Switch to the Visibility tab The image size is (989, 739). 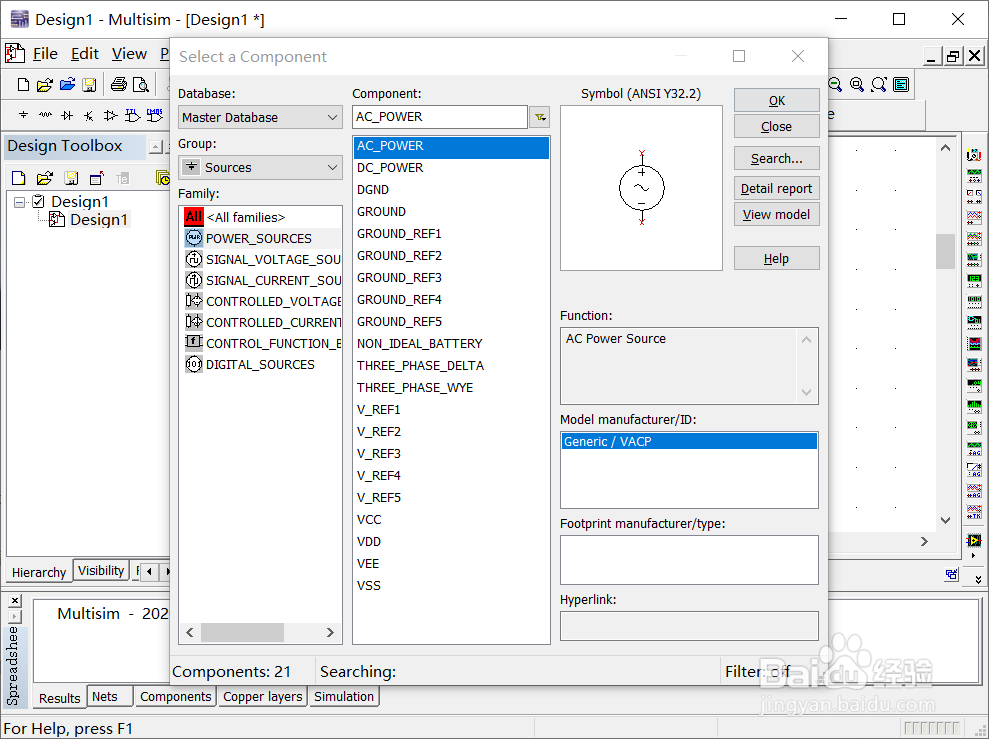(101, 570)
